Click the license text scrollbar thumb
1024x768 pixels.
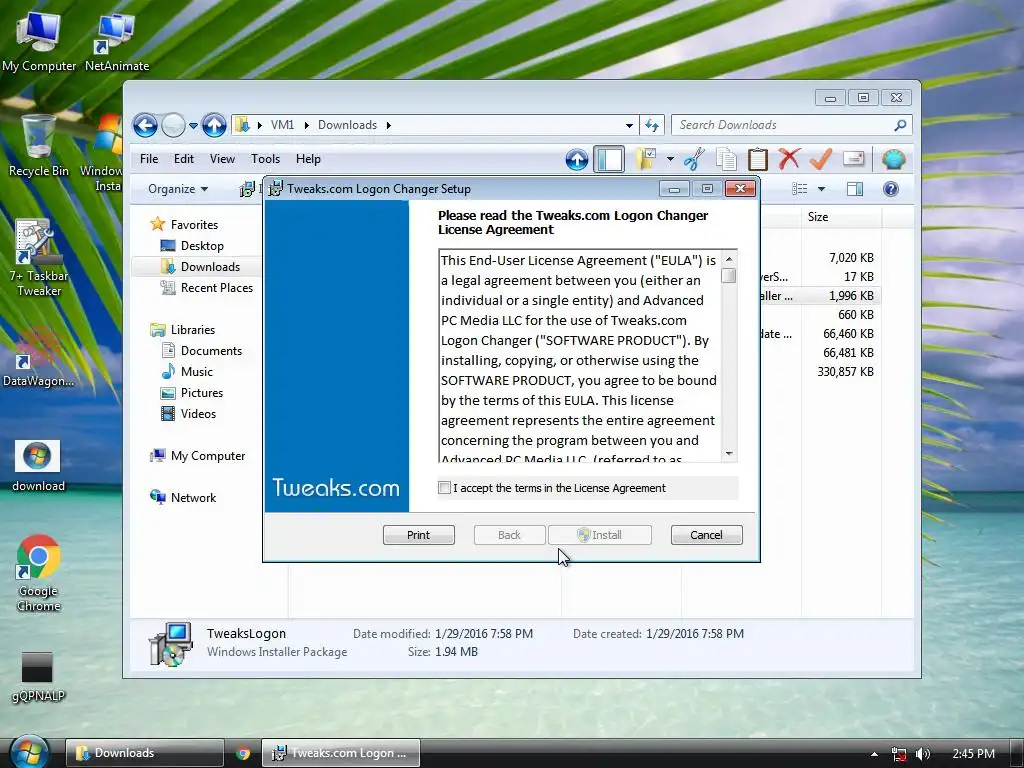tap(729, 276)
